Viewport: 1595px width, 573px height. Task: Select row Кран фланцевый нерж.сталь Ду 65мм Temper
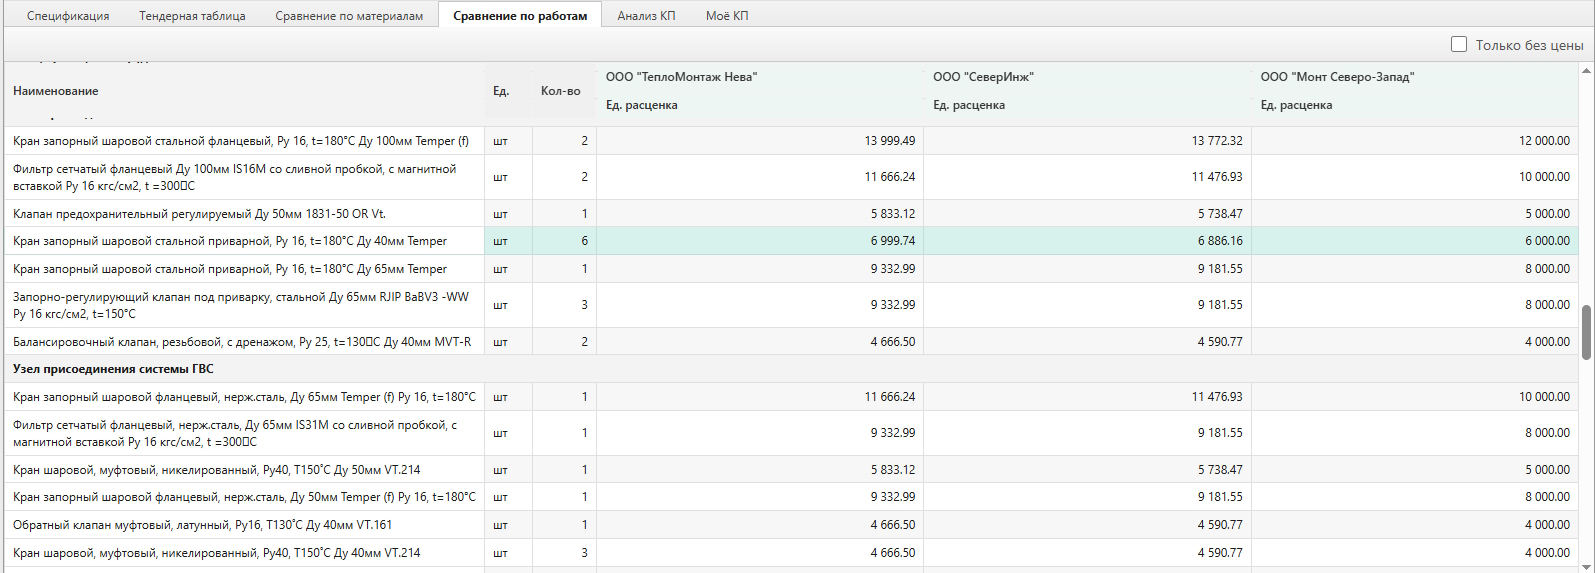pyautogui.click(x=791, y=397)
